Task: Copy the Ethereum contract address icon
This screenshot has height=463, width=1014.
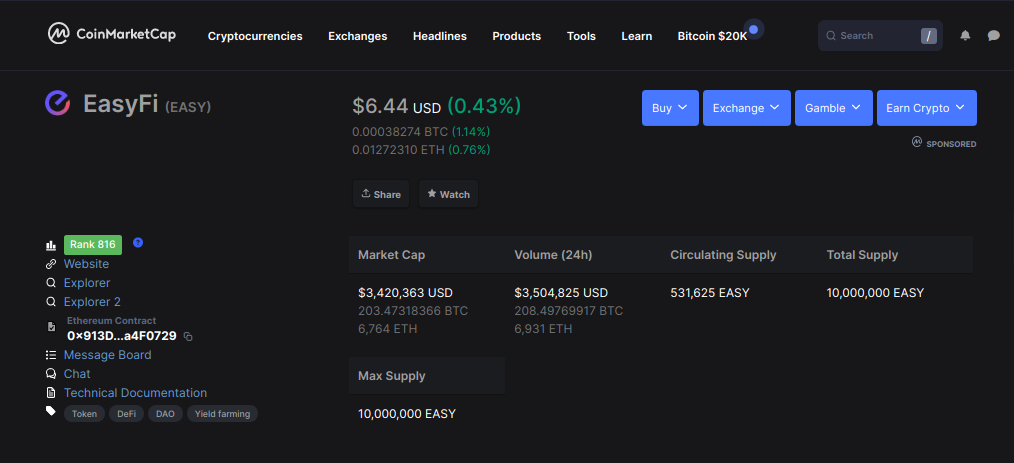Action: pyautogui.click(x=188, y=336)
